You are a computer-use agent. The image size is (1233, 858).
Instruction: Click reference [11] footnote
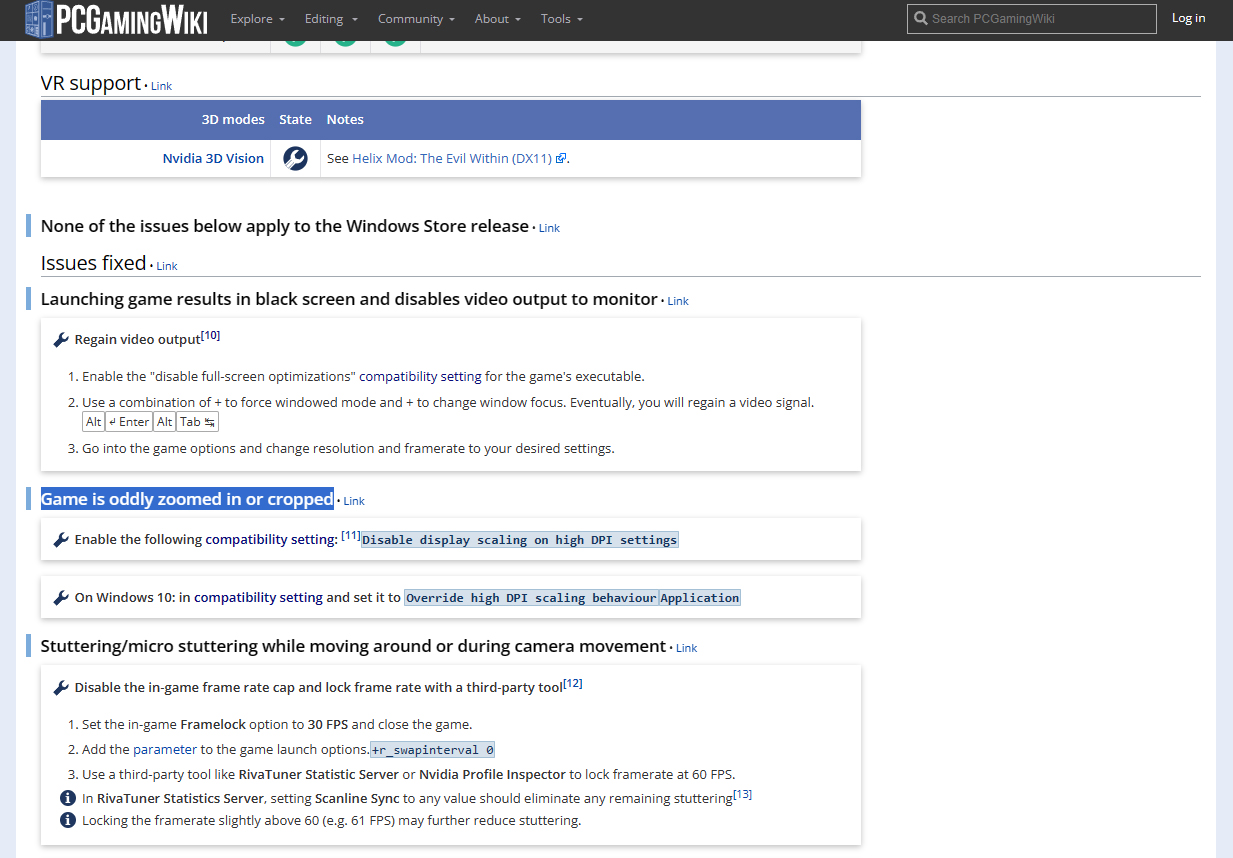click(x=351, y=535)
